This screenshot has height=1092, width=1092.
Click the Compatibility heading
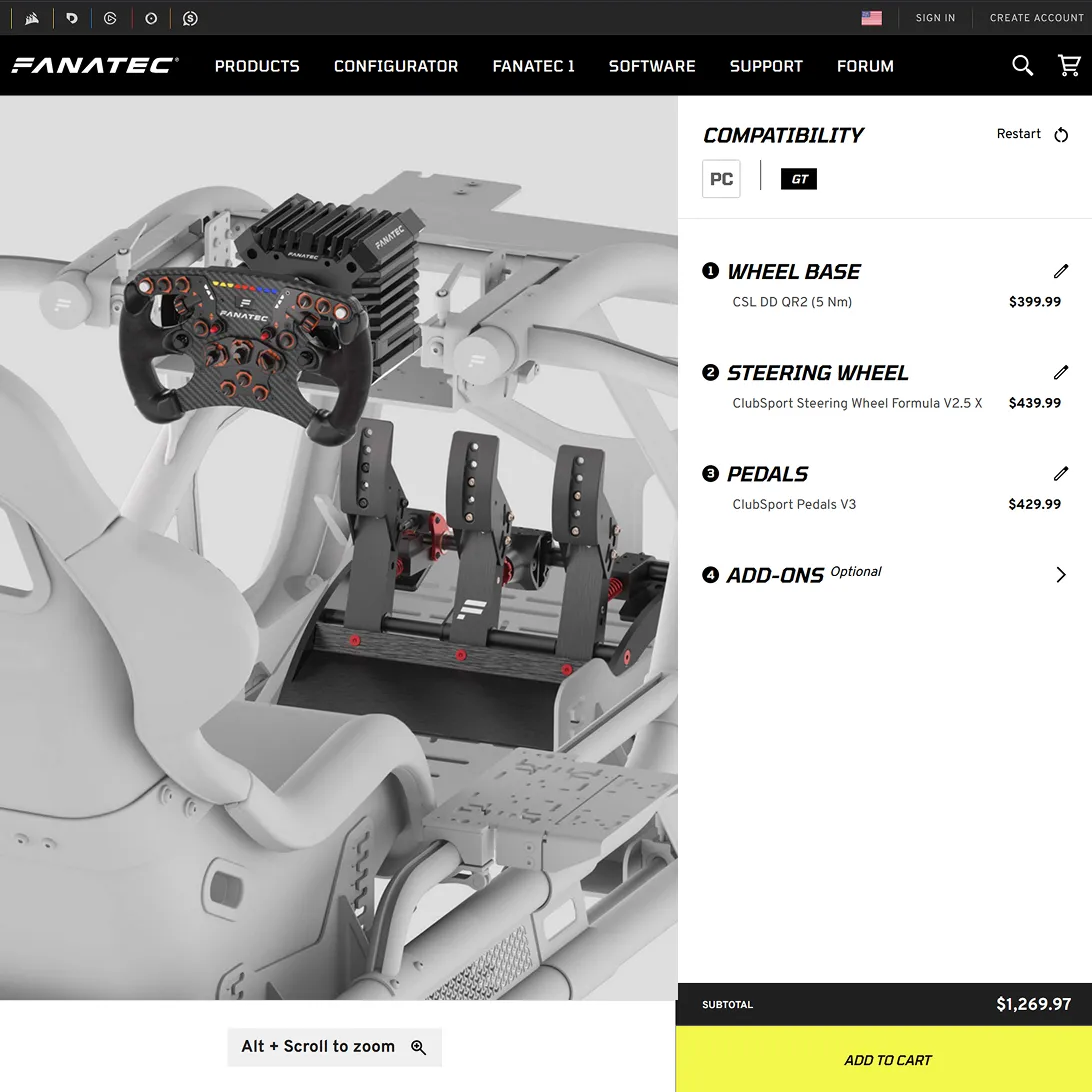coord(783,135)
